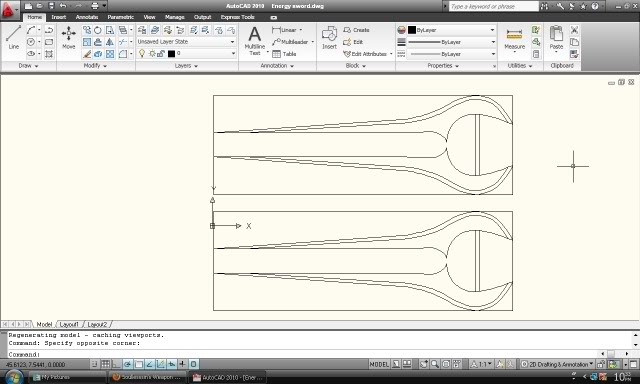Click the Erase tool in Modify panel
Viewport: 640px width, 384px height.
point(87,53)
